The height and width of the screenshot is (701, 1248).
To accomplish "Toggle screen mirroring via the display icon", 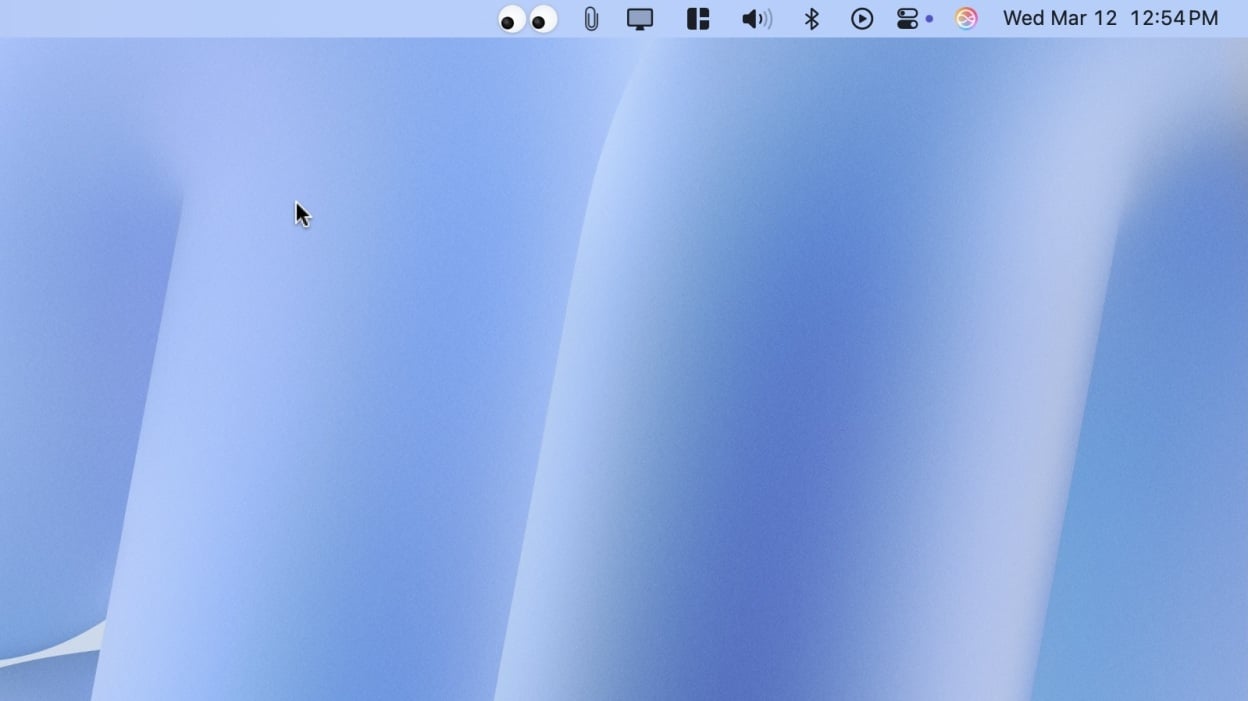I will (x=640, y=18).
